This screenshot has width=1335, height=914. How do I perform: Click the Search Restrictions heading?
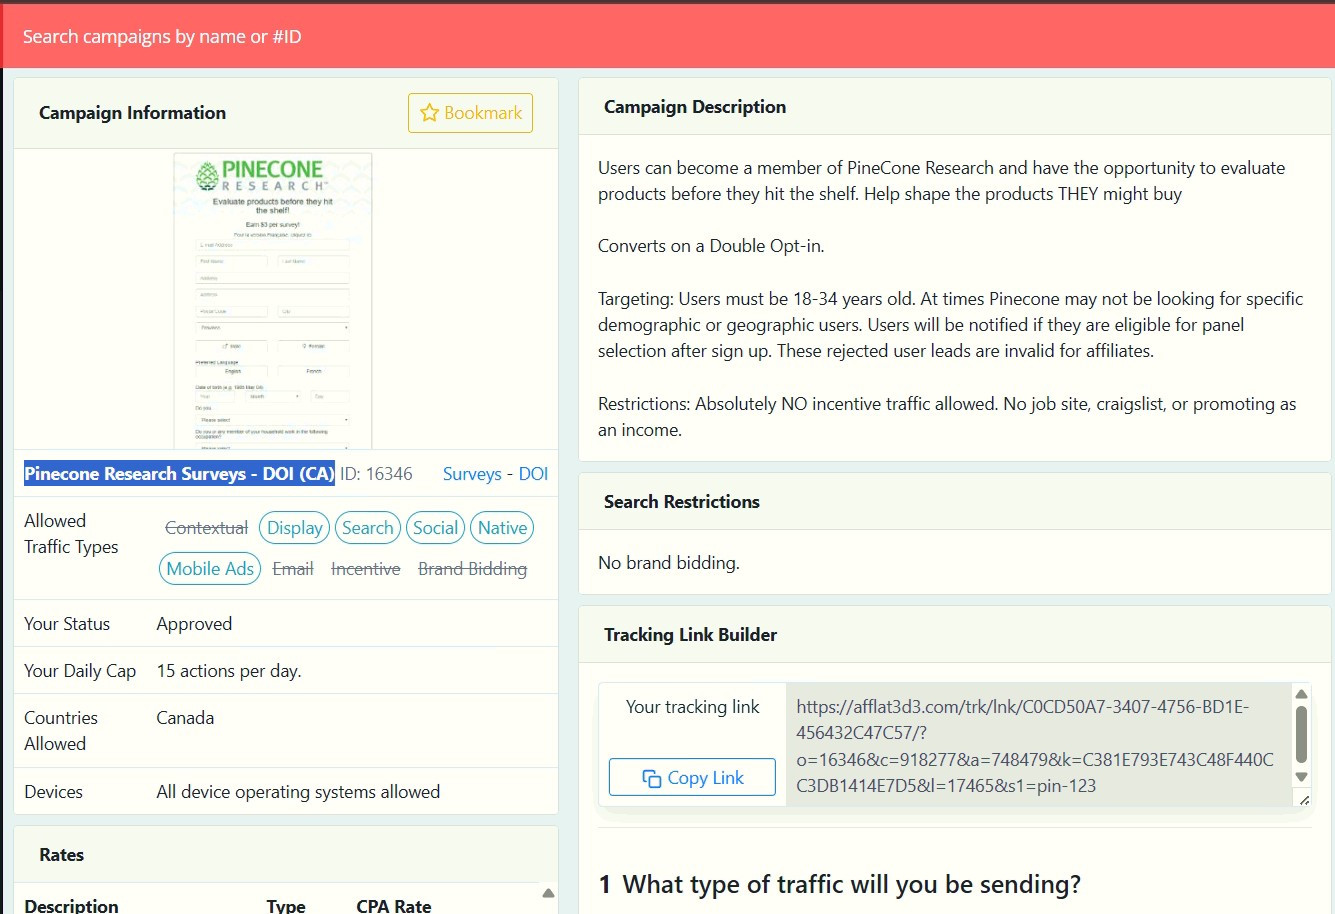tap(682, 502)
